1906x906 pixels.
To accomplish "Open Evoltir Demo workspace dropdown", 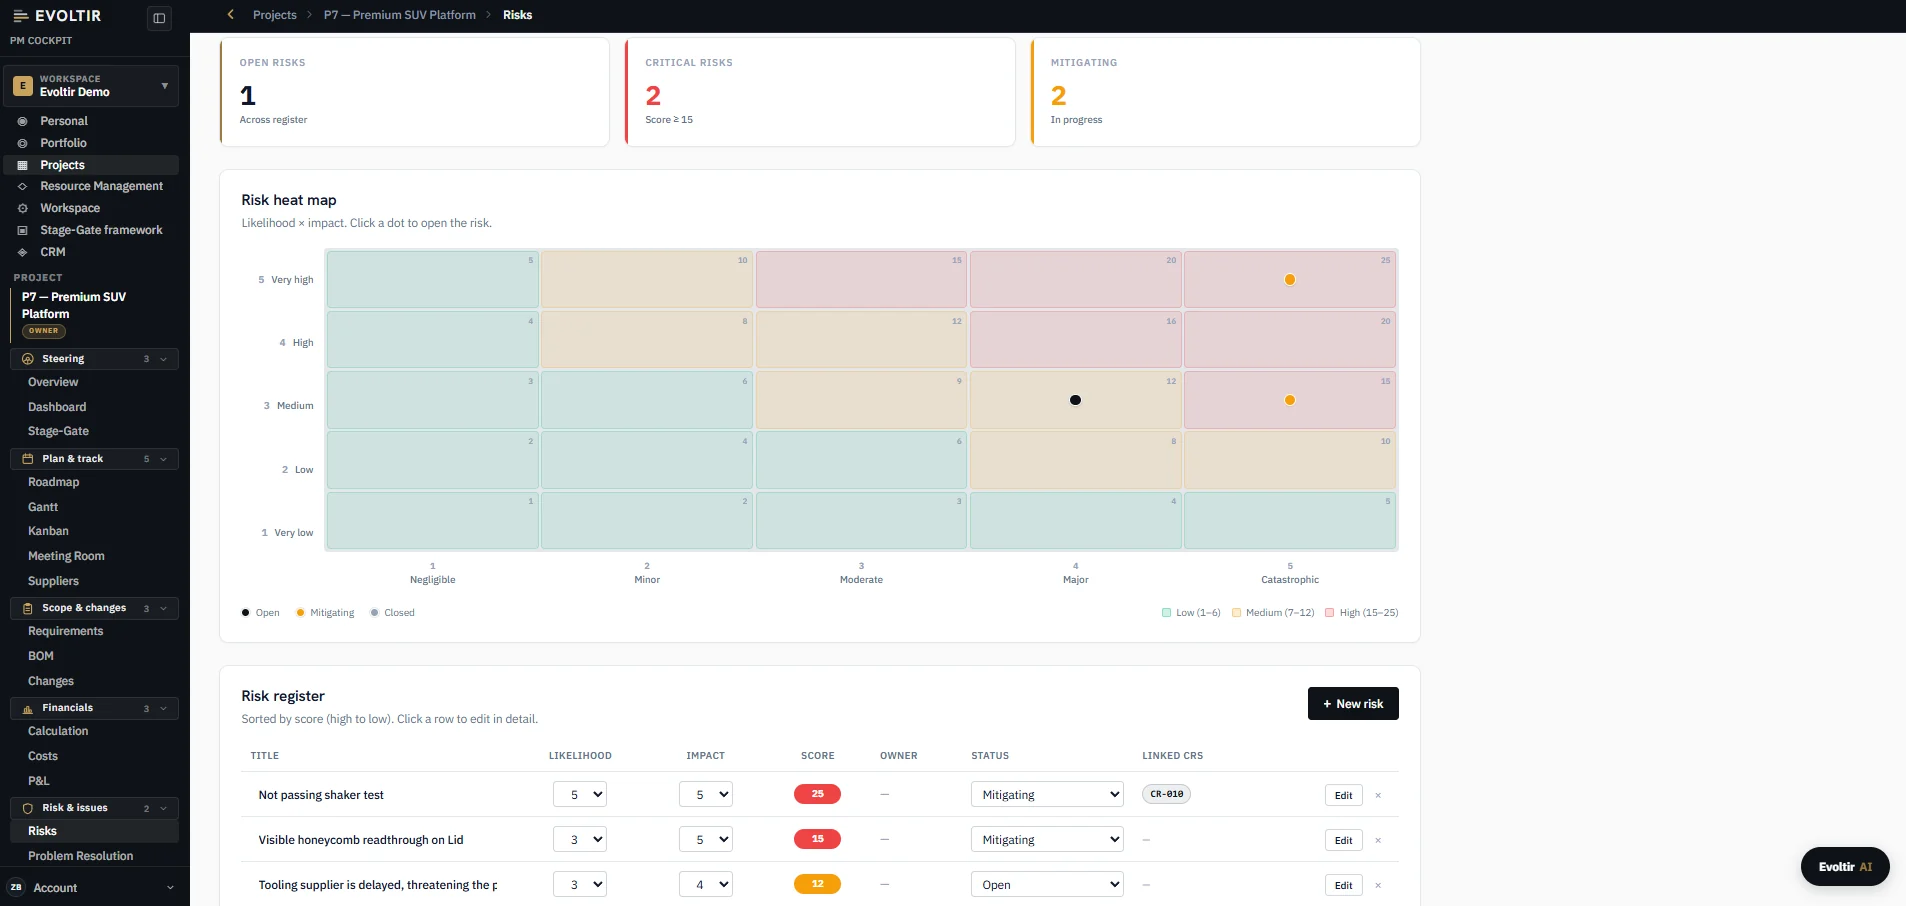I will pos(91,86).
